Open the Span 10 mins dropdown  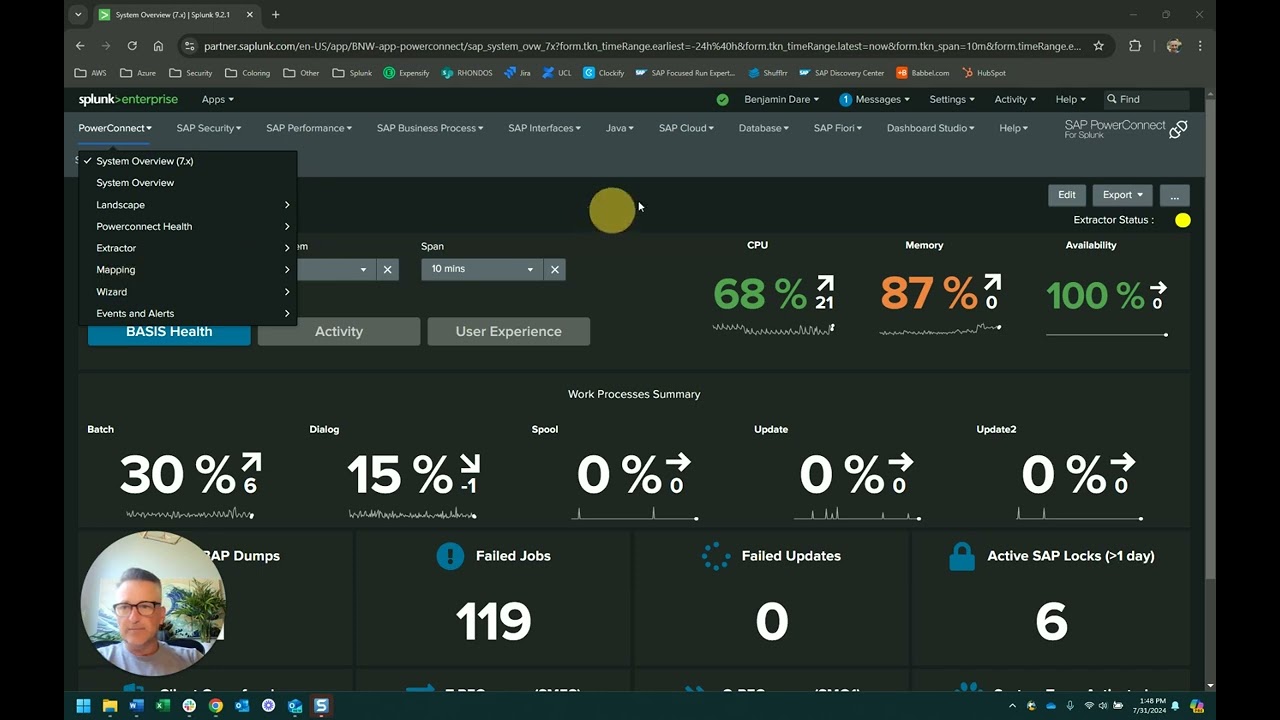[482, 269]
